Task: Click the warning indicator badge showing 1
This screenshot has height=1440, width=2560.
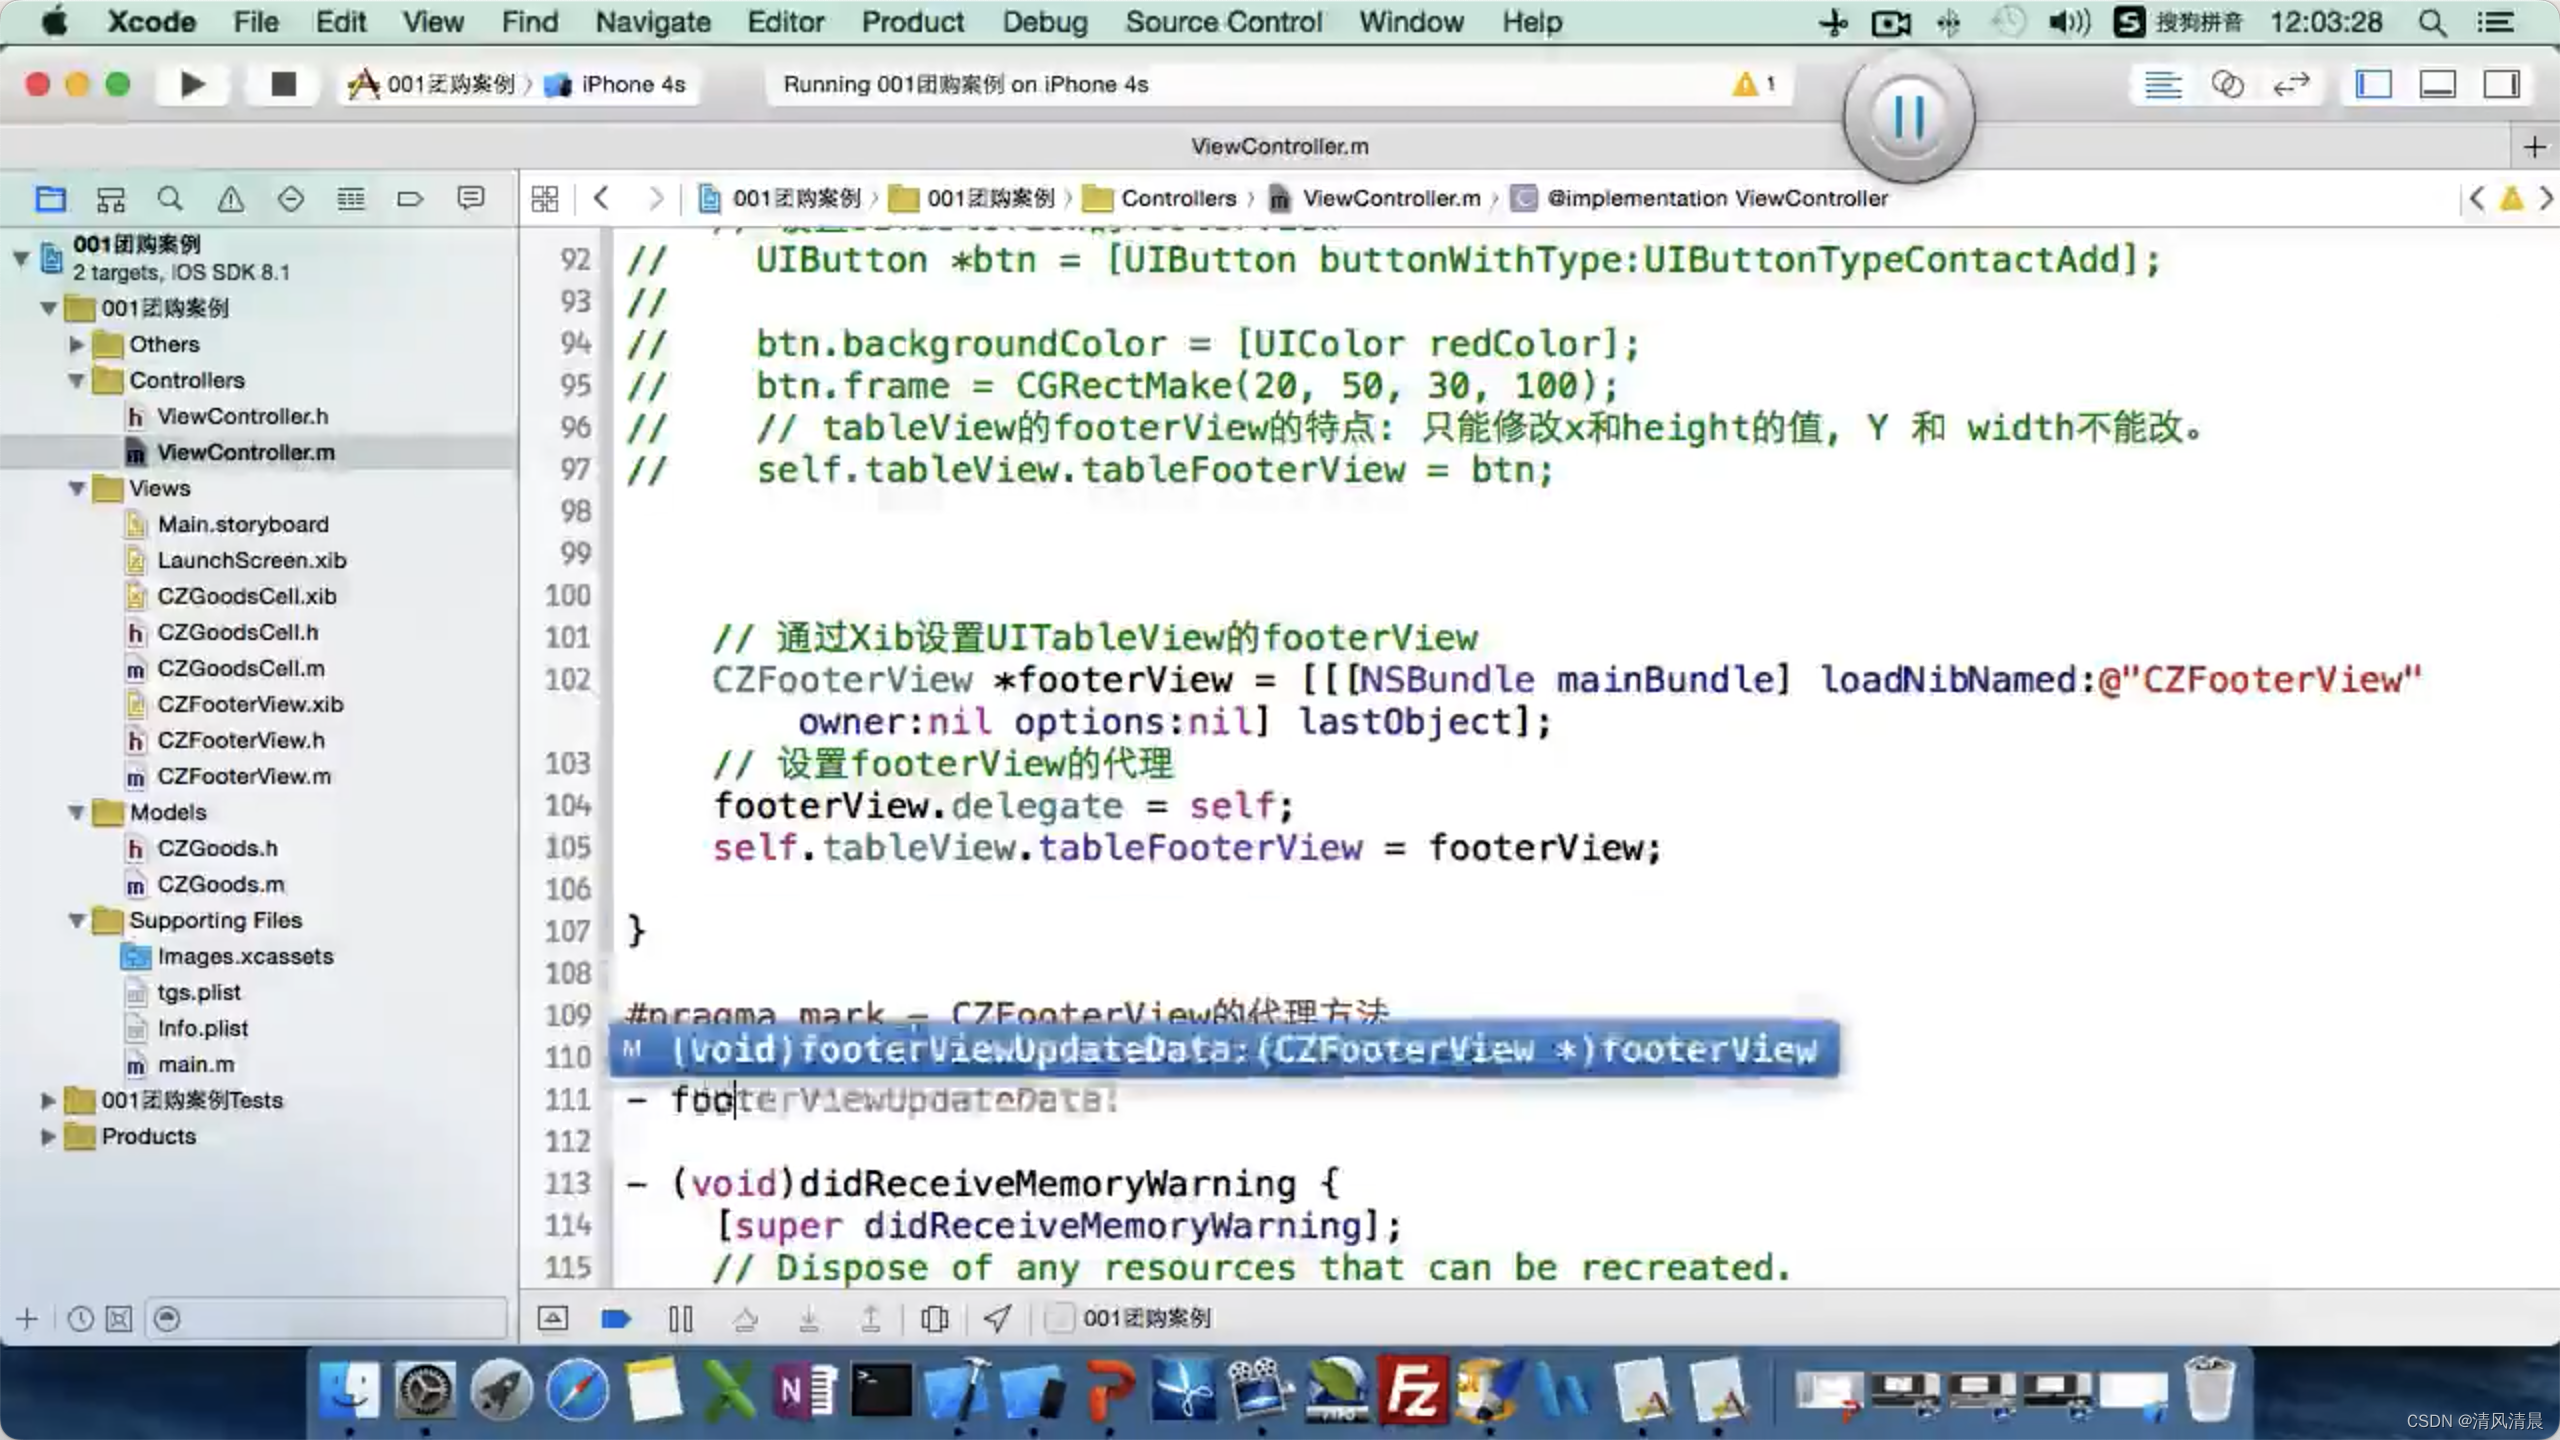Action: pyautogui.click(x=1756, y=83)
